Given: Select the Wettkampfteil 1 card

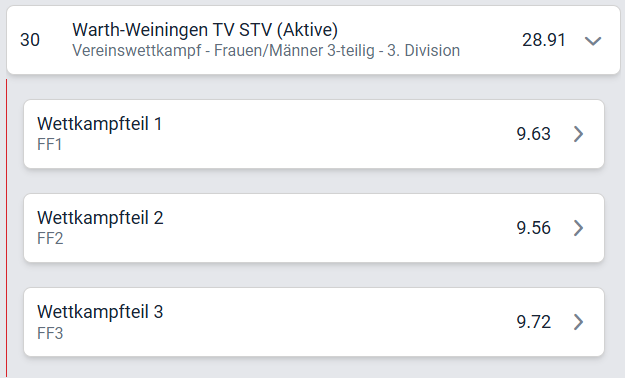Looking at the screenshot, I should [314, 134].
